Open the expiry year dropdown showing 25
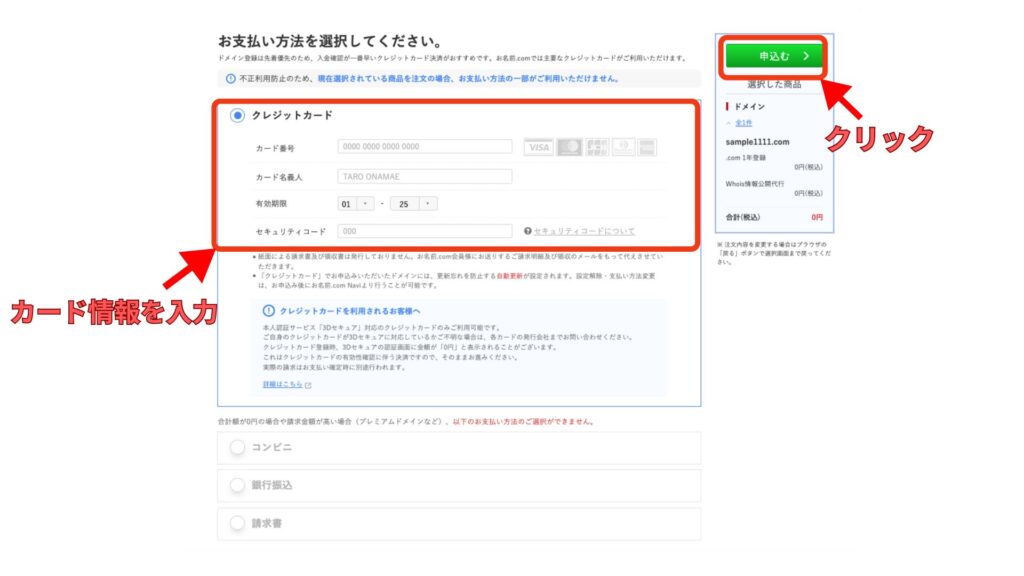 pos(413,204)
